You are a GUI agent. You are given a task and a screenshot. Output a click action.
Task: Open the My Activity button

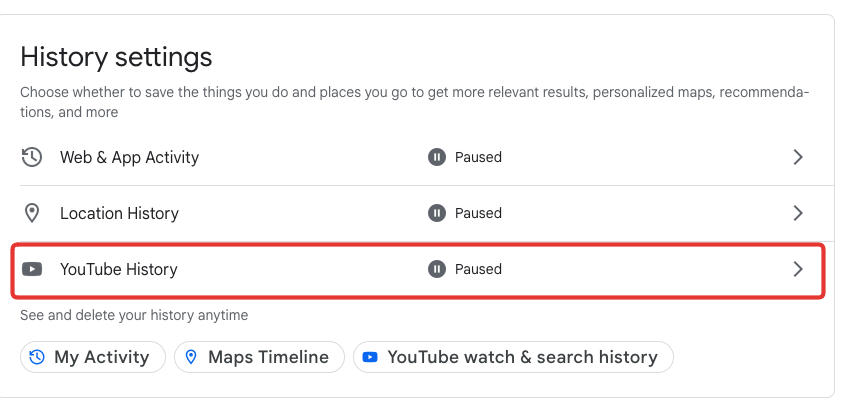pyautogui.click(x=92, y=357)
